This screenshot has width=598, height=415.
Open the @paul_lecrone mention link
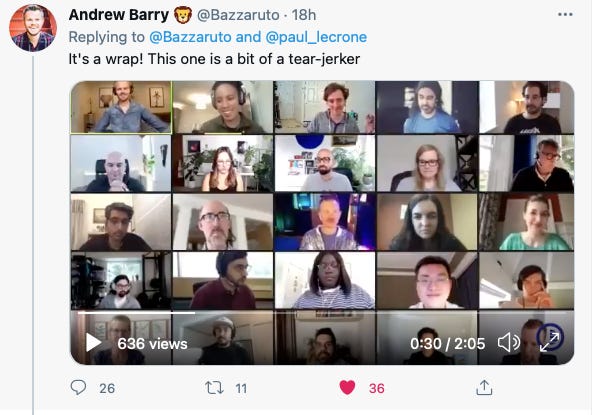316,37
